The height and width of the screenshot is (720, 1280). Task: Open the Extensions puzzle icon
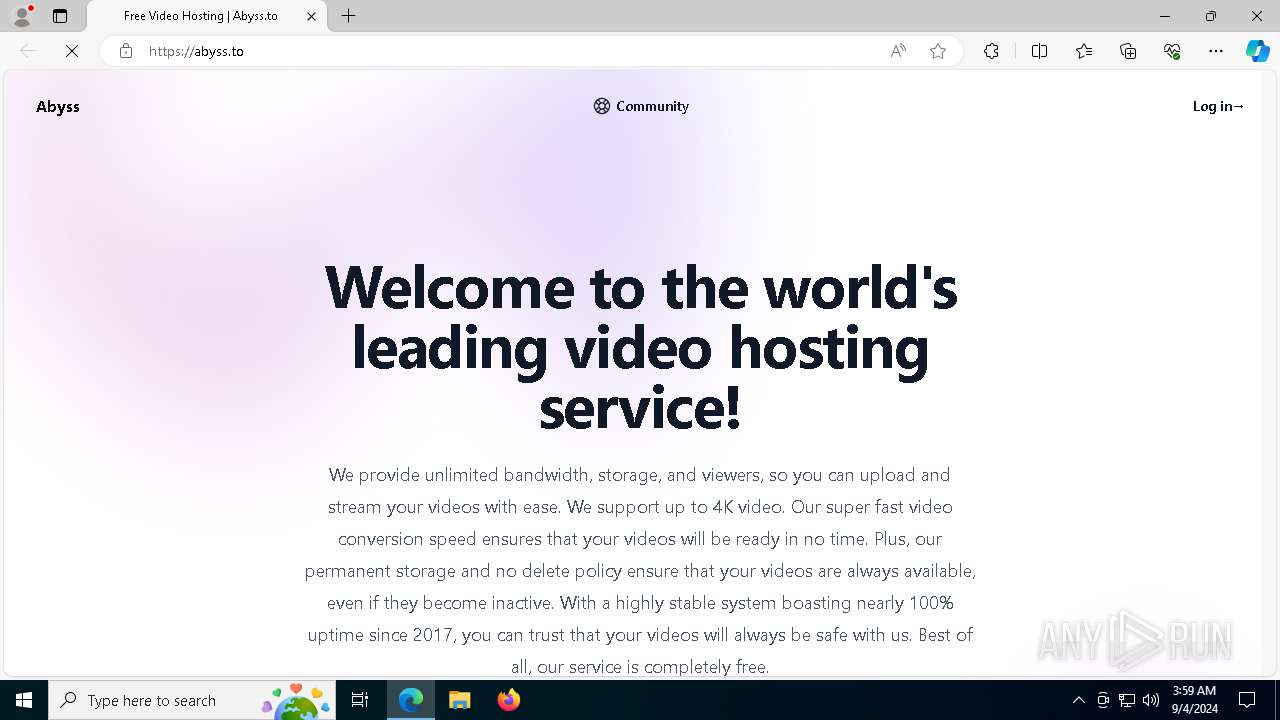tap(991, 51)
